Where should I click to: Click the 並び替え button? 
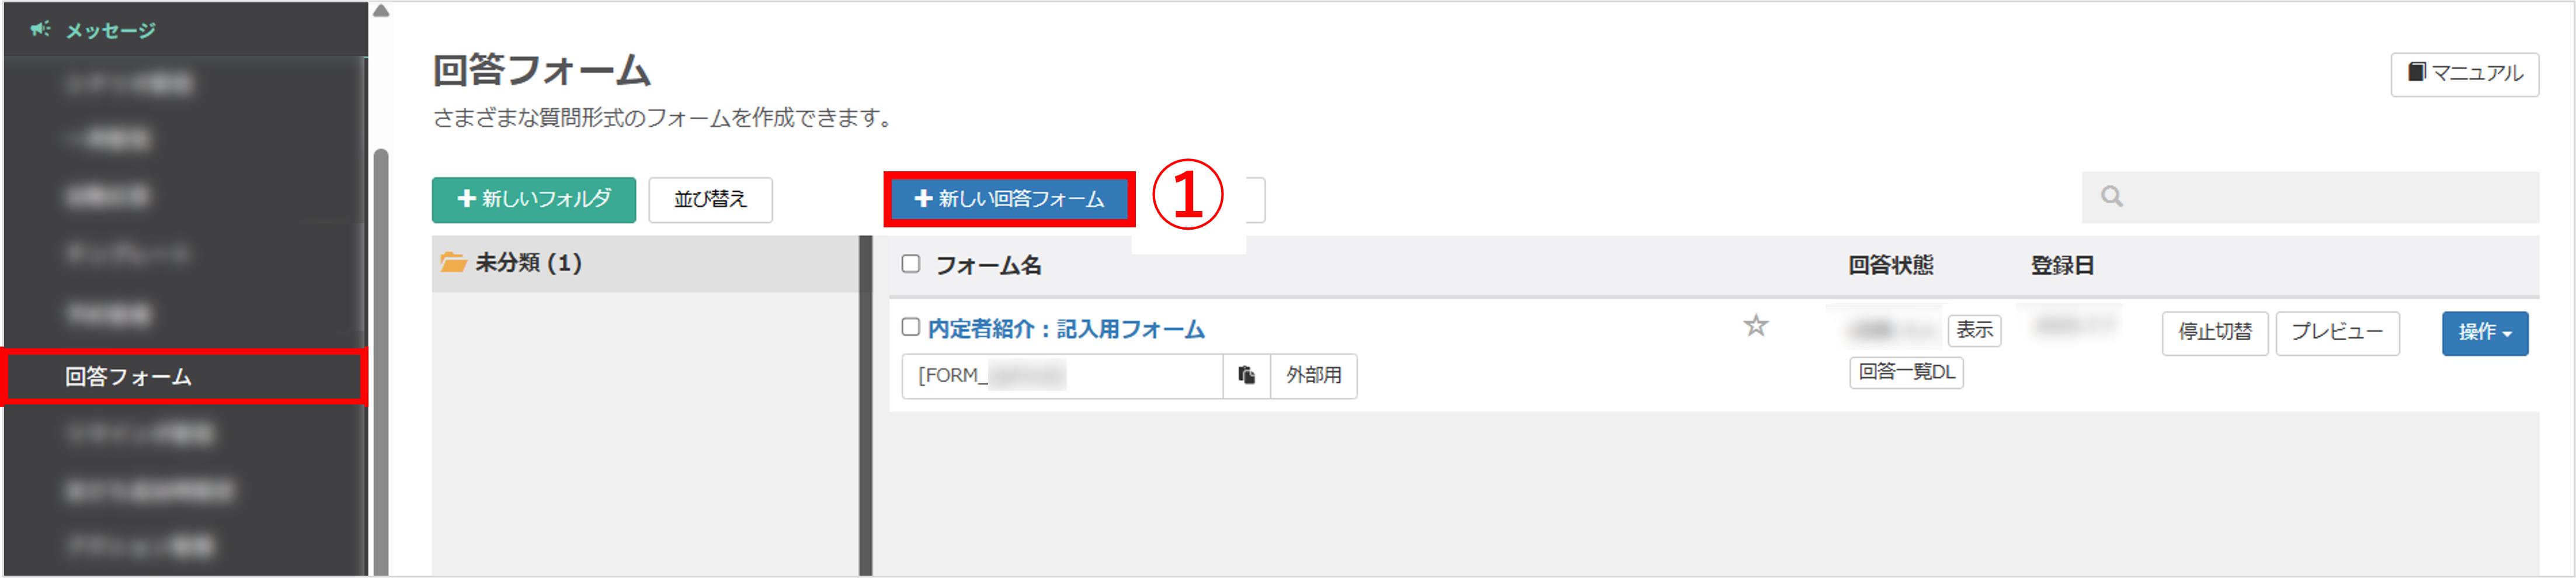[x=710, y=200]
